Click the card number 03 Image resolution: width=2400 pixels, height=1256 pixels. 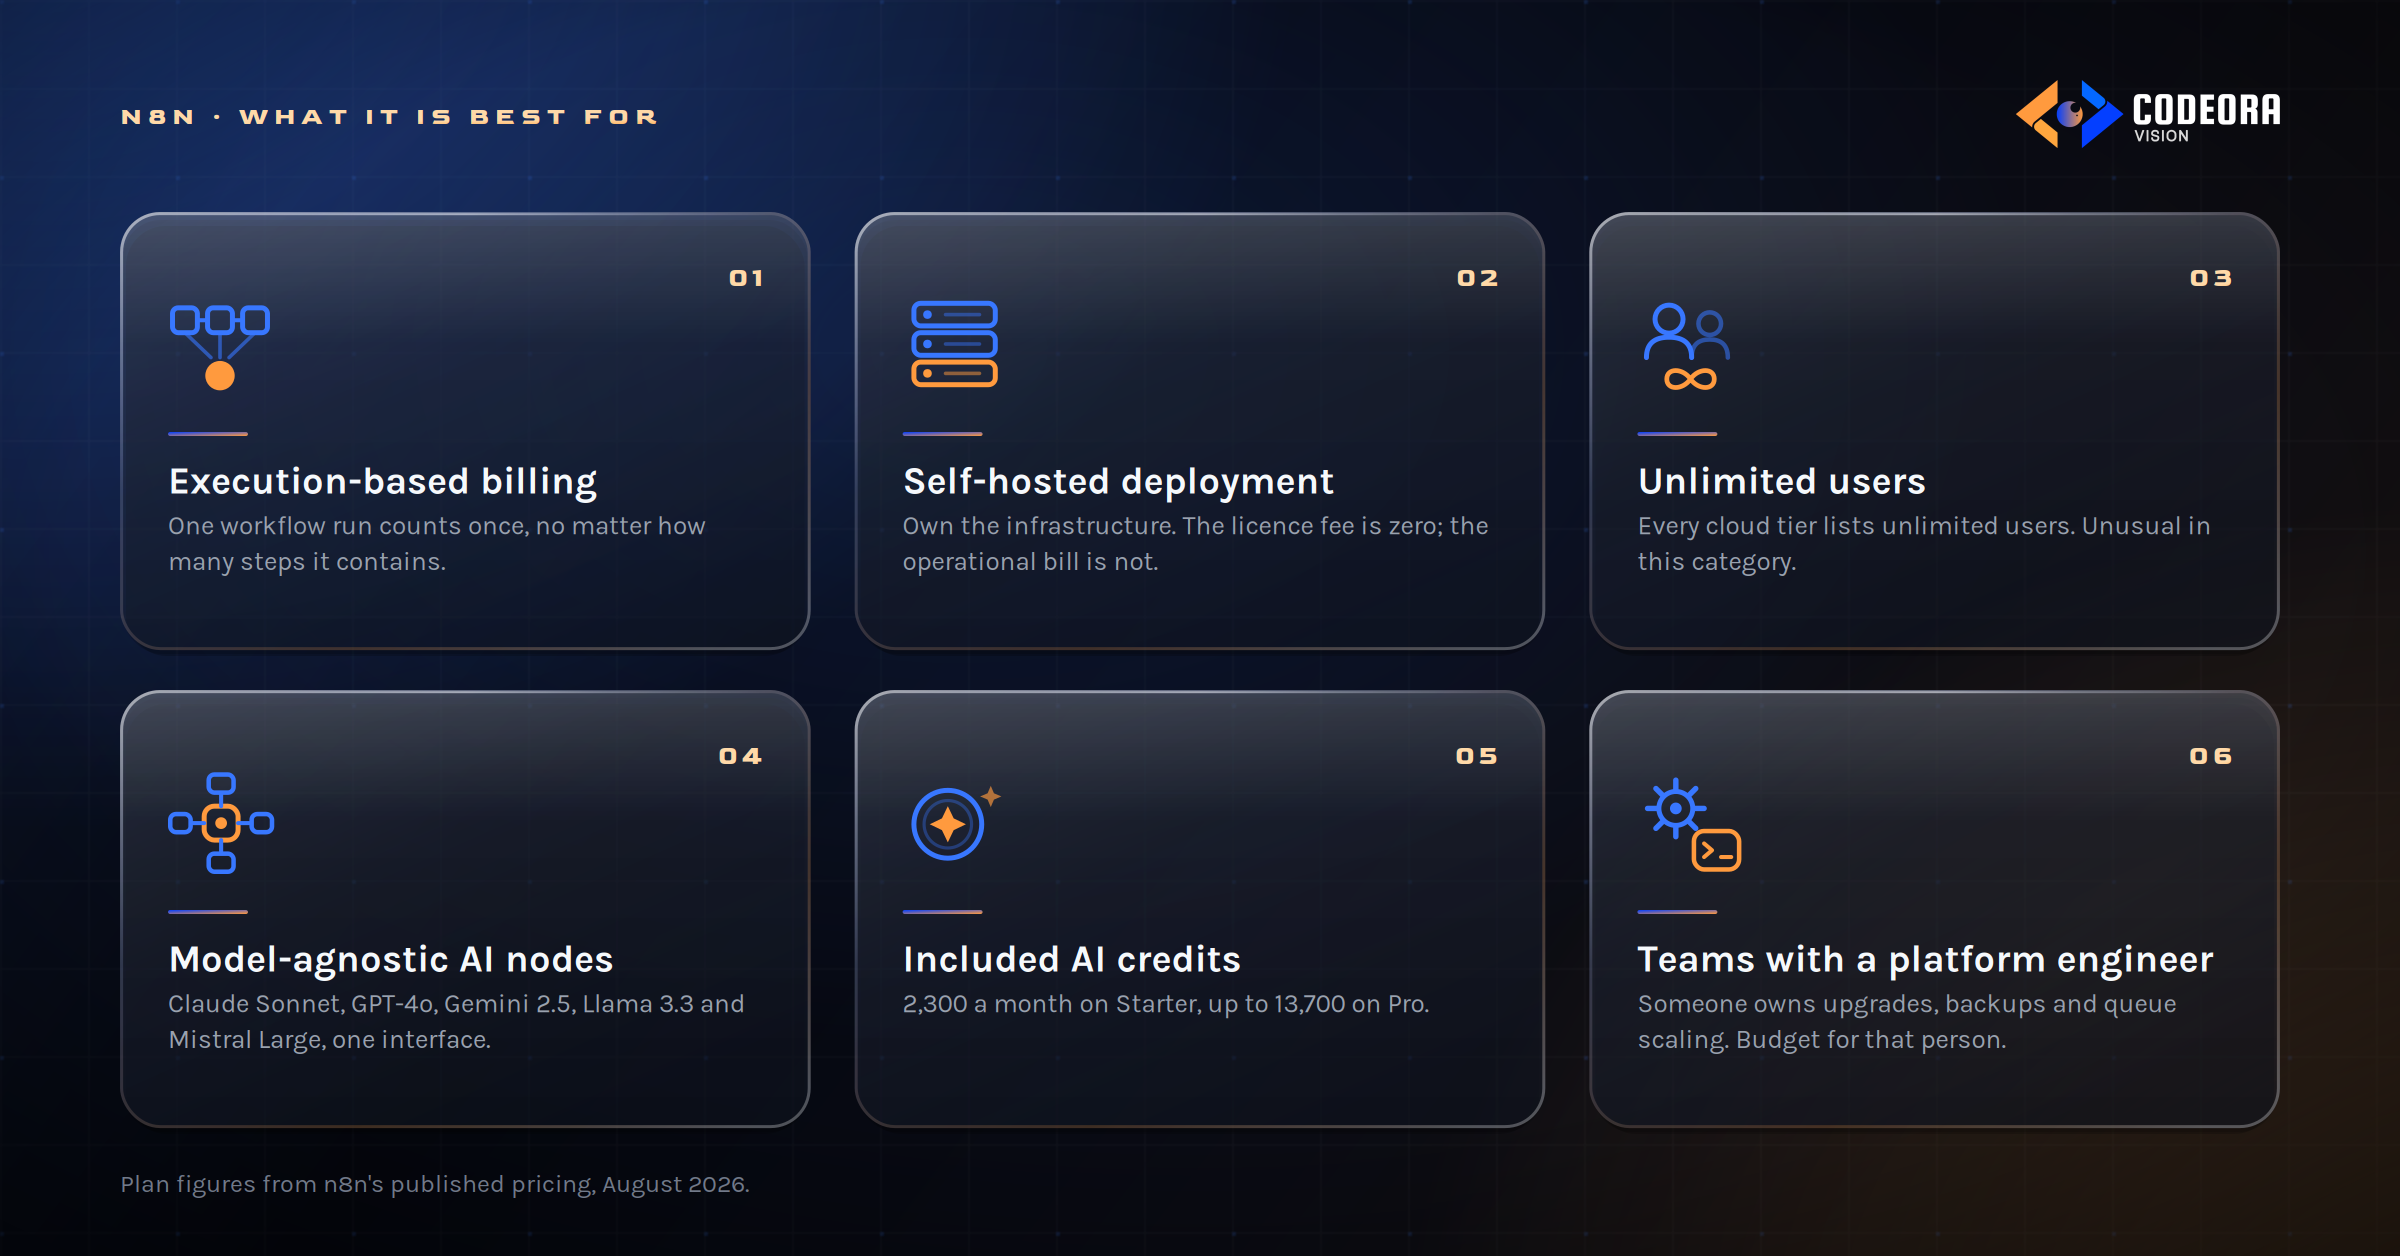(2211, 278)
